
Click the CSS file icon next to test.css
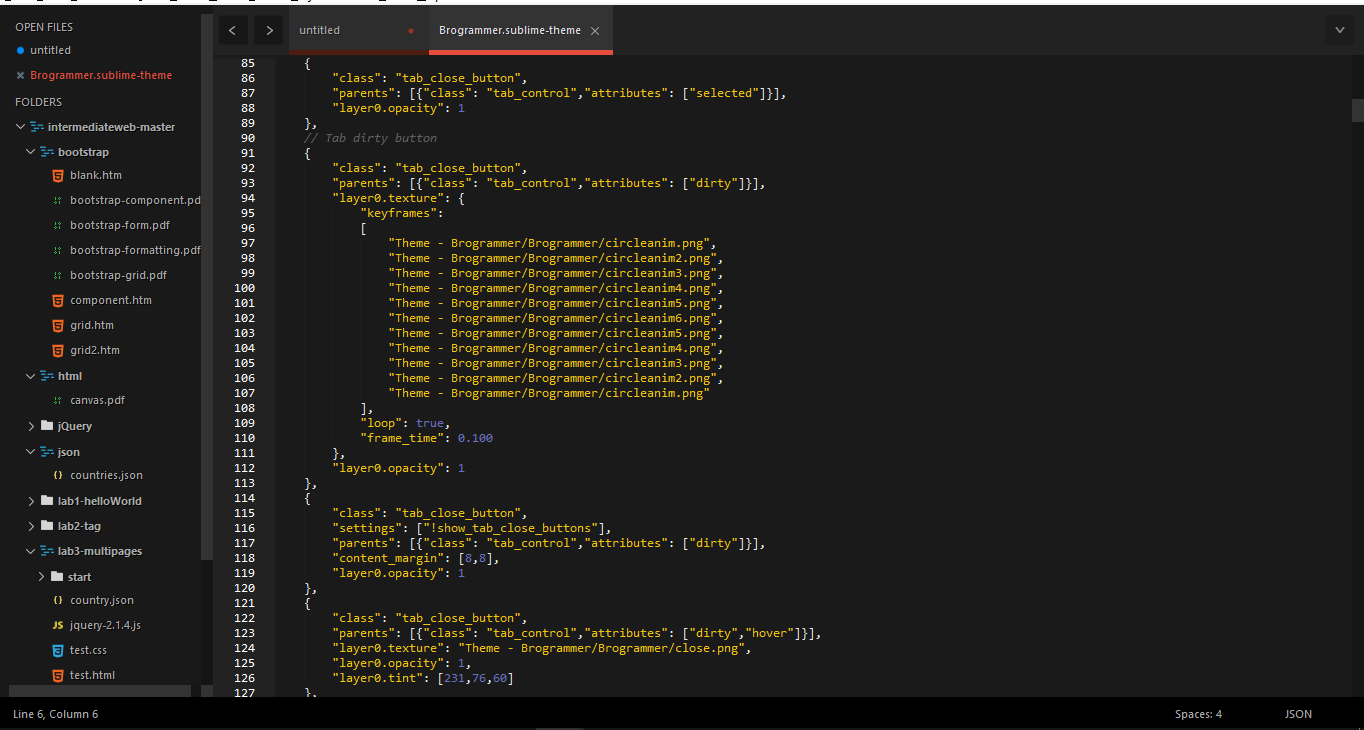(x=57, y=650)
